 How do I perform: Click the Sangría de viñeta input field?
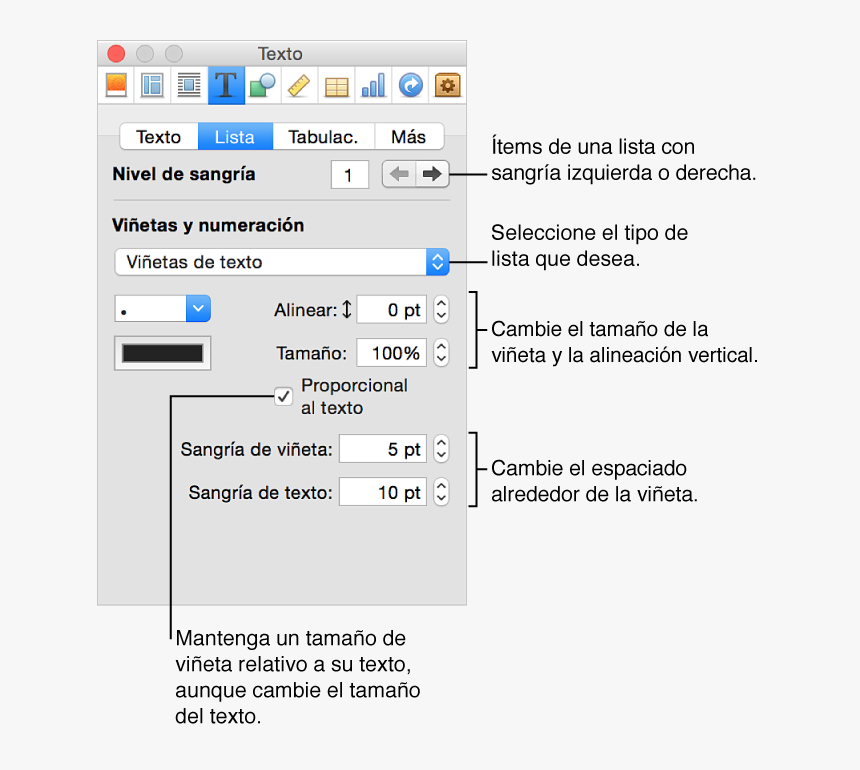tap(382, 449)
